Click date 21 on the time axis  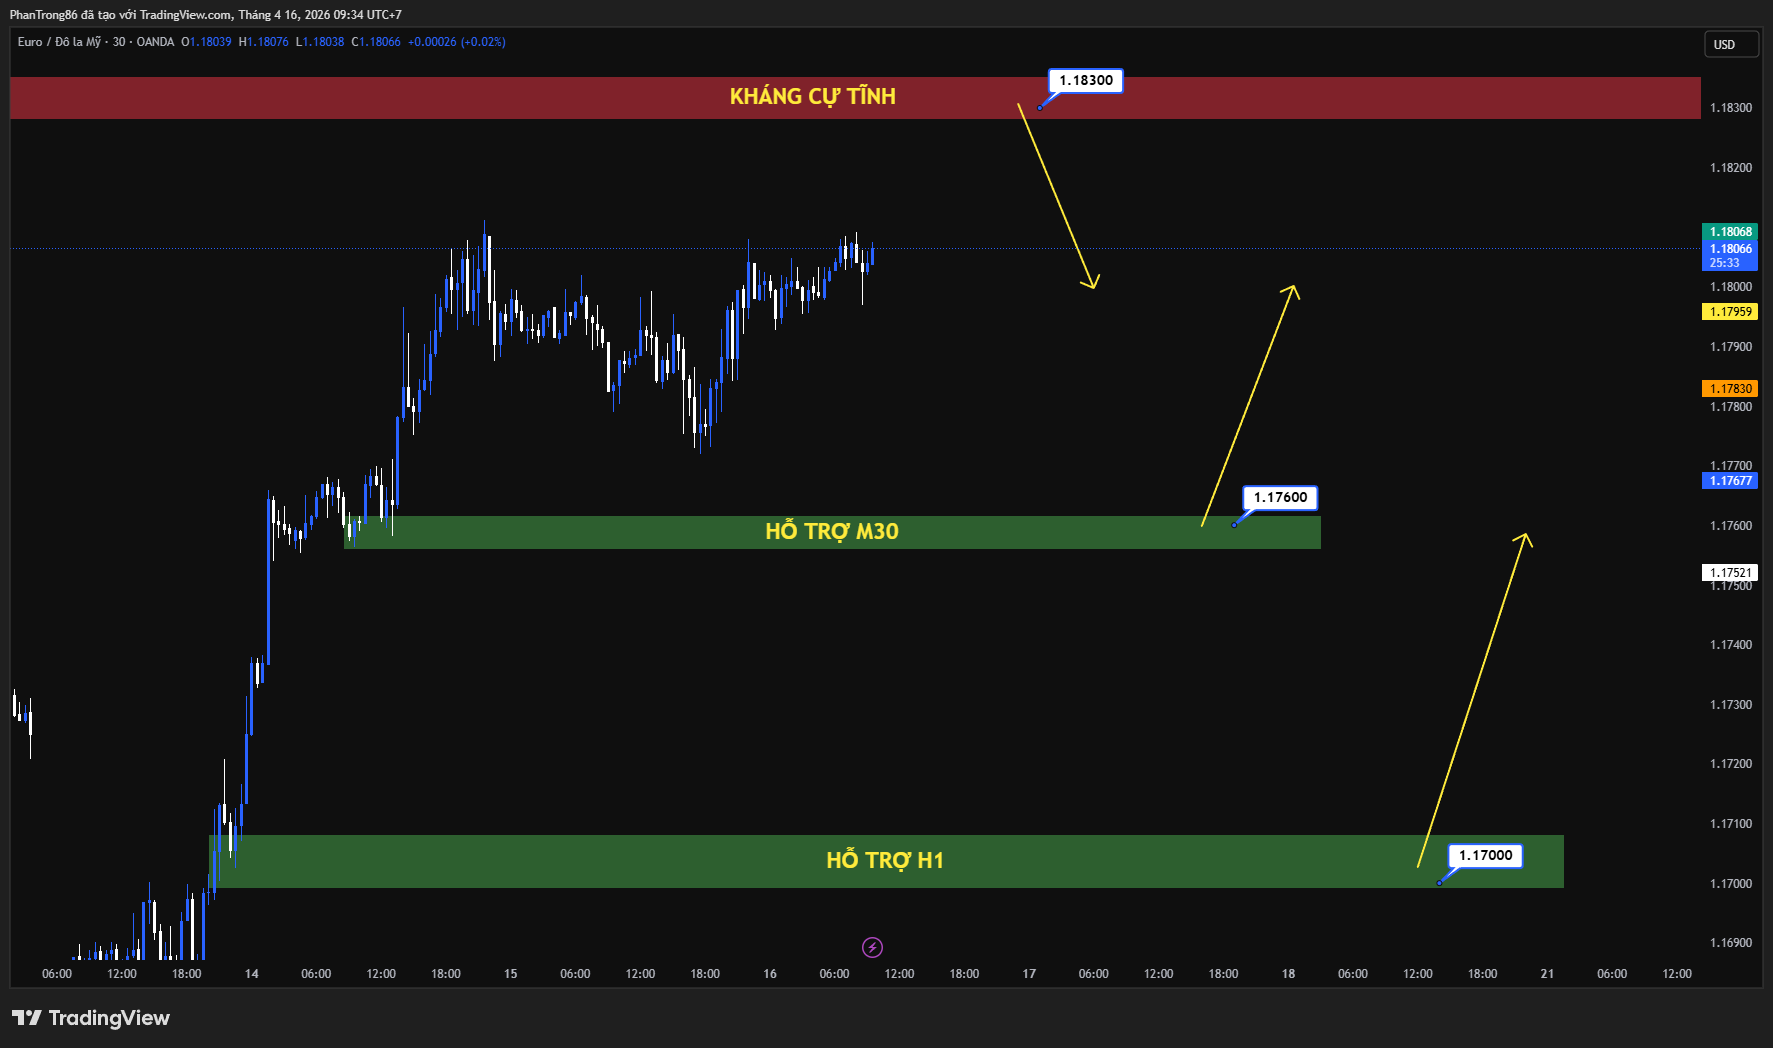[x=1547, y=974]
